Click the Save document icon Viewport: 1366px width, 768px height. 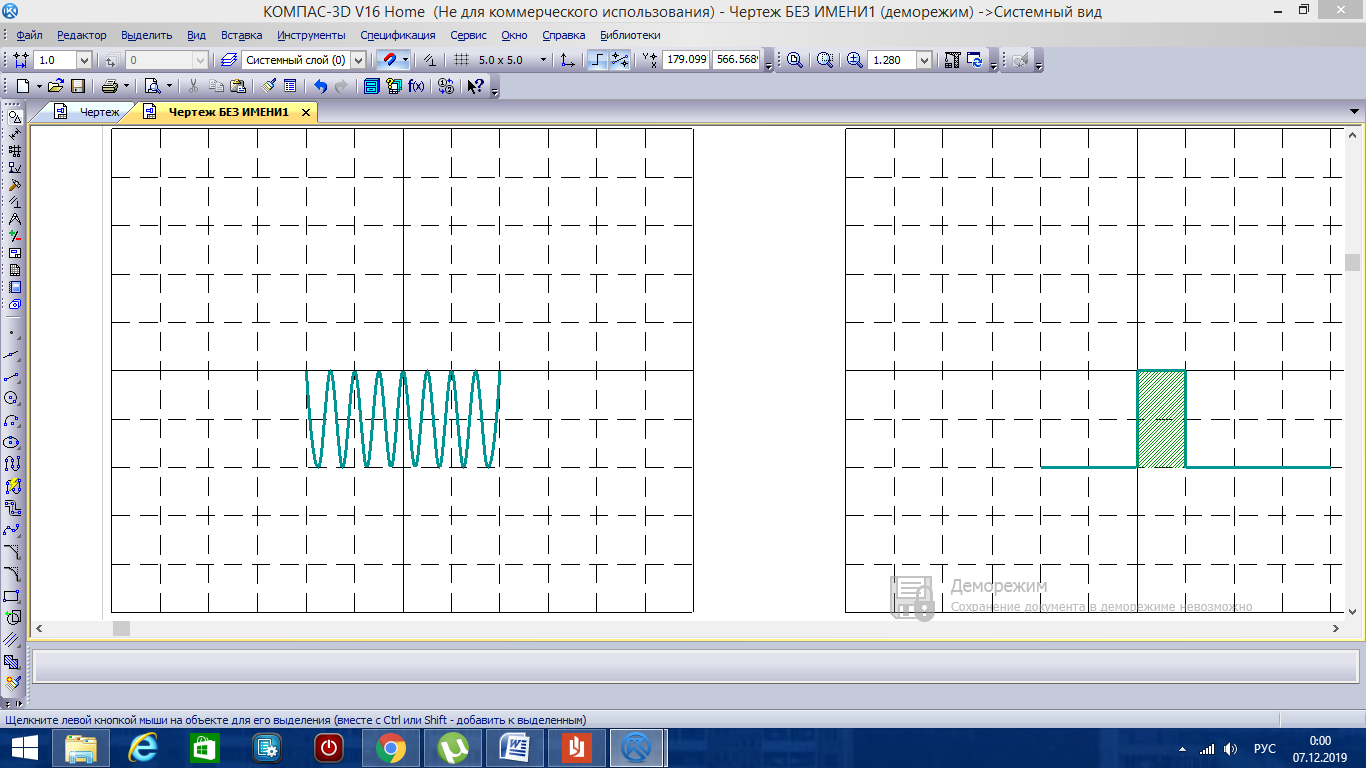(x=77, y=86)
